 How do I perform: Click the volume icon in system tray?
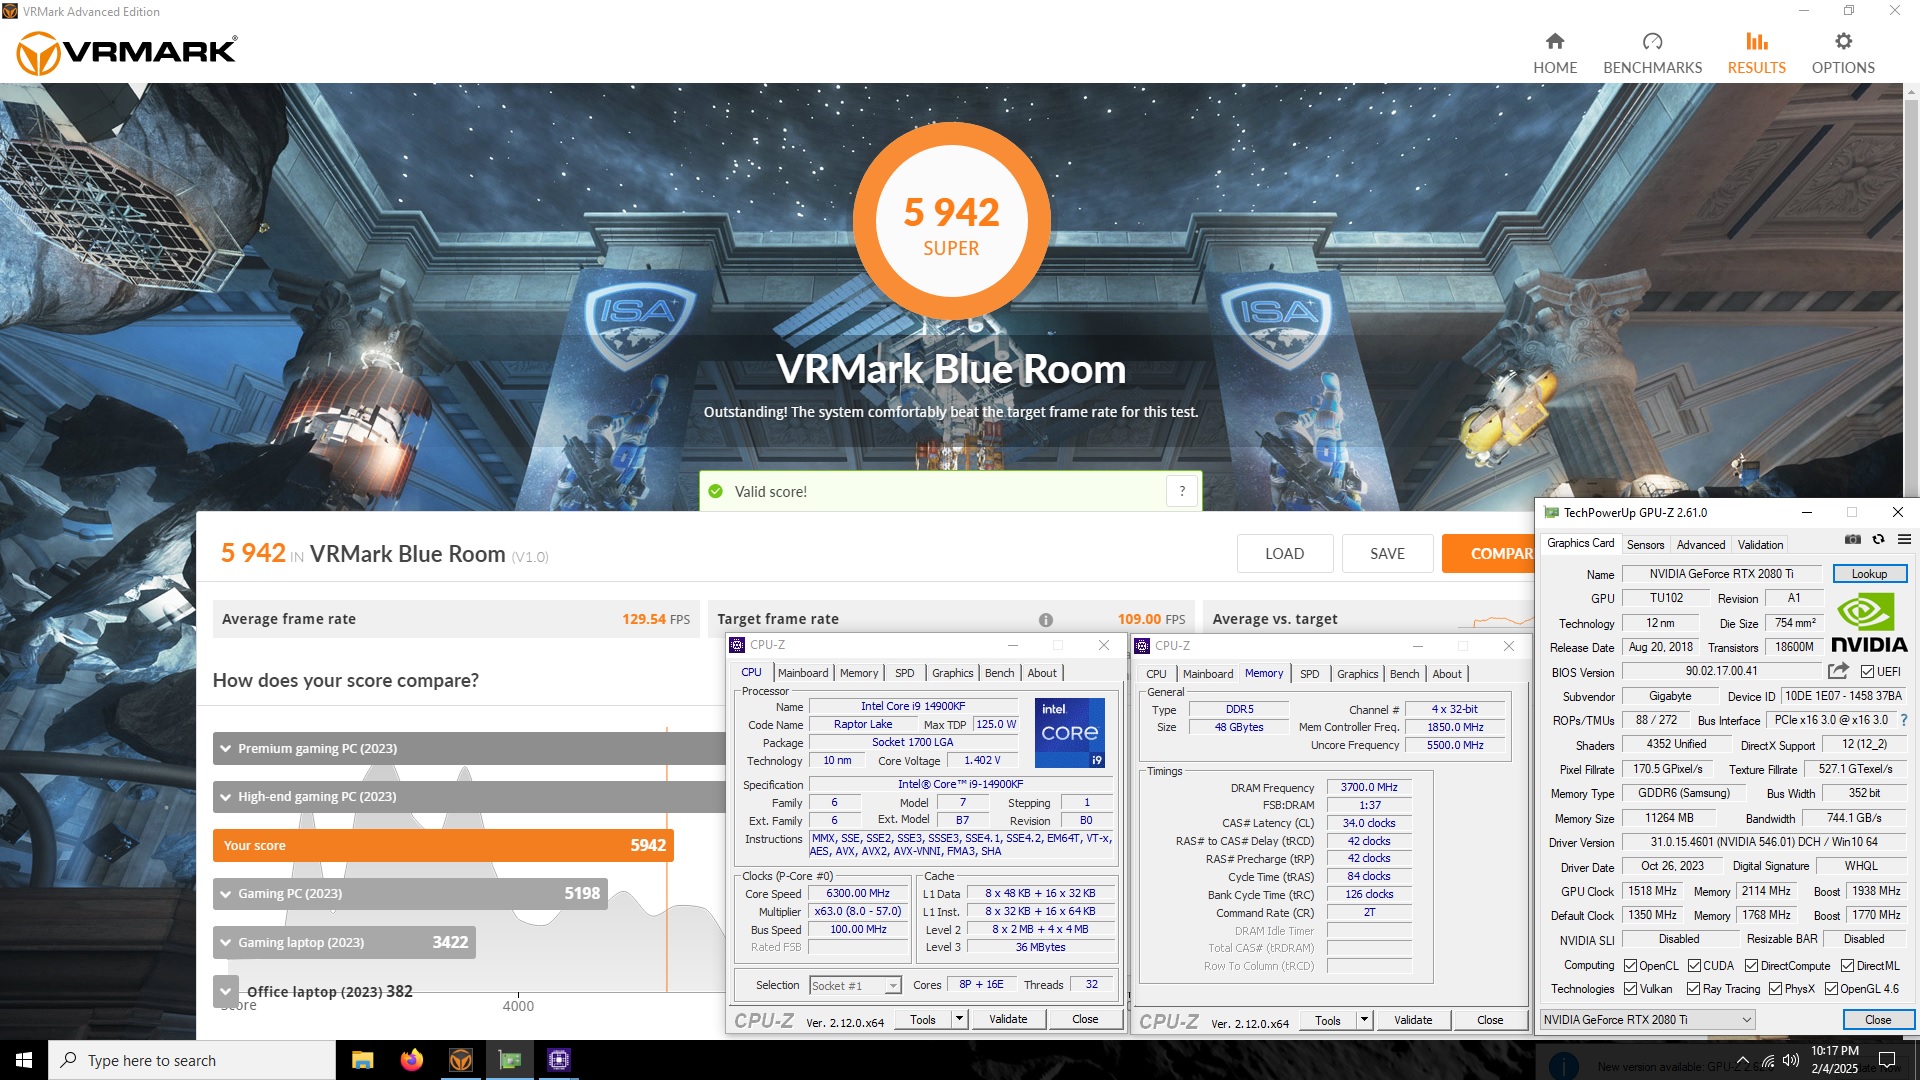point(1790,1060)
